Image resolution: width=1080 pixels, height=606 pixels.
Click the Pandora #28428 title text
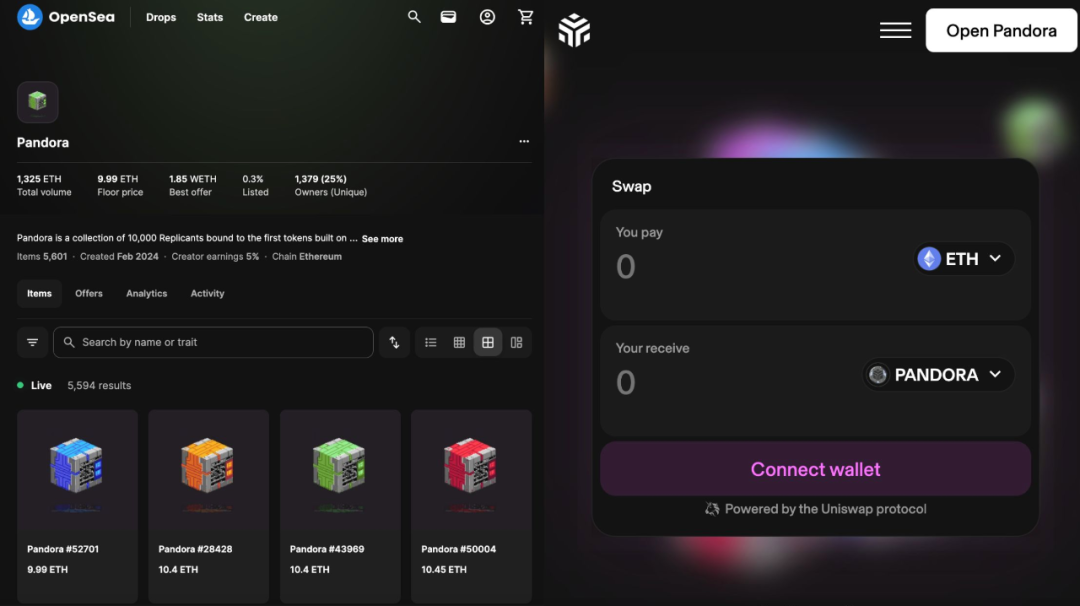[x=195, y=550]
